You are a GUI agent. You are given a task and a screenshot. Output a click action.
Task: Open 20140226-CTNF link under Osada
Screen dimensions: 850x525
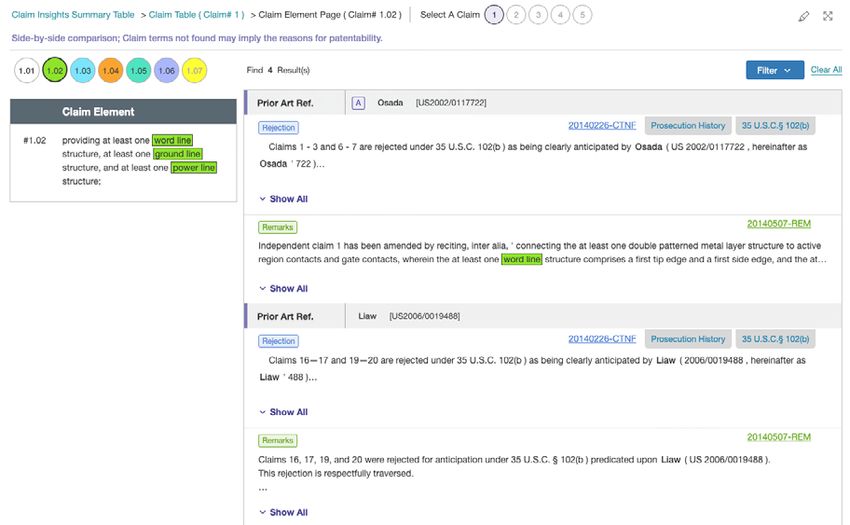602,125
